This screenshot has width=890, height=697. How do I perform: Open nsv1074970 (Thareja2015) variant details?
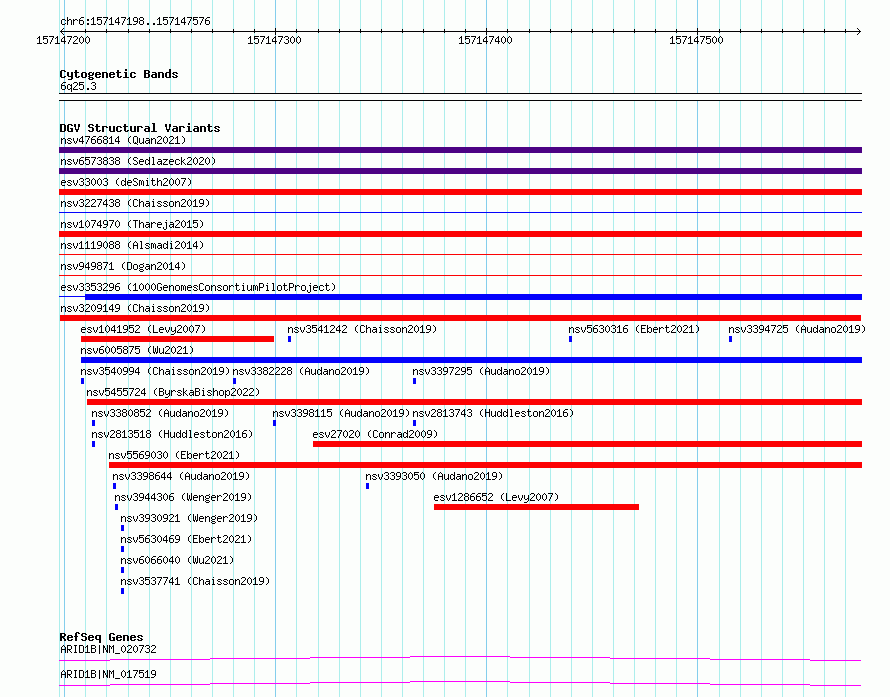coord(132,224)
